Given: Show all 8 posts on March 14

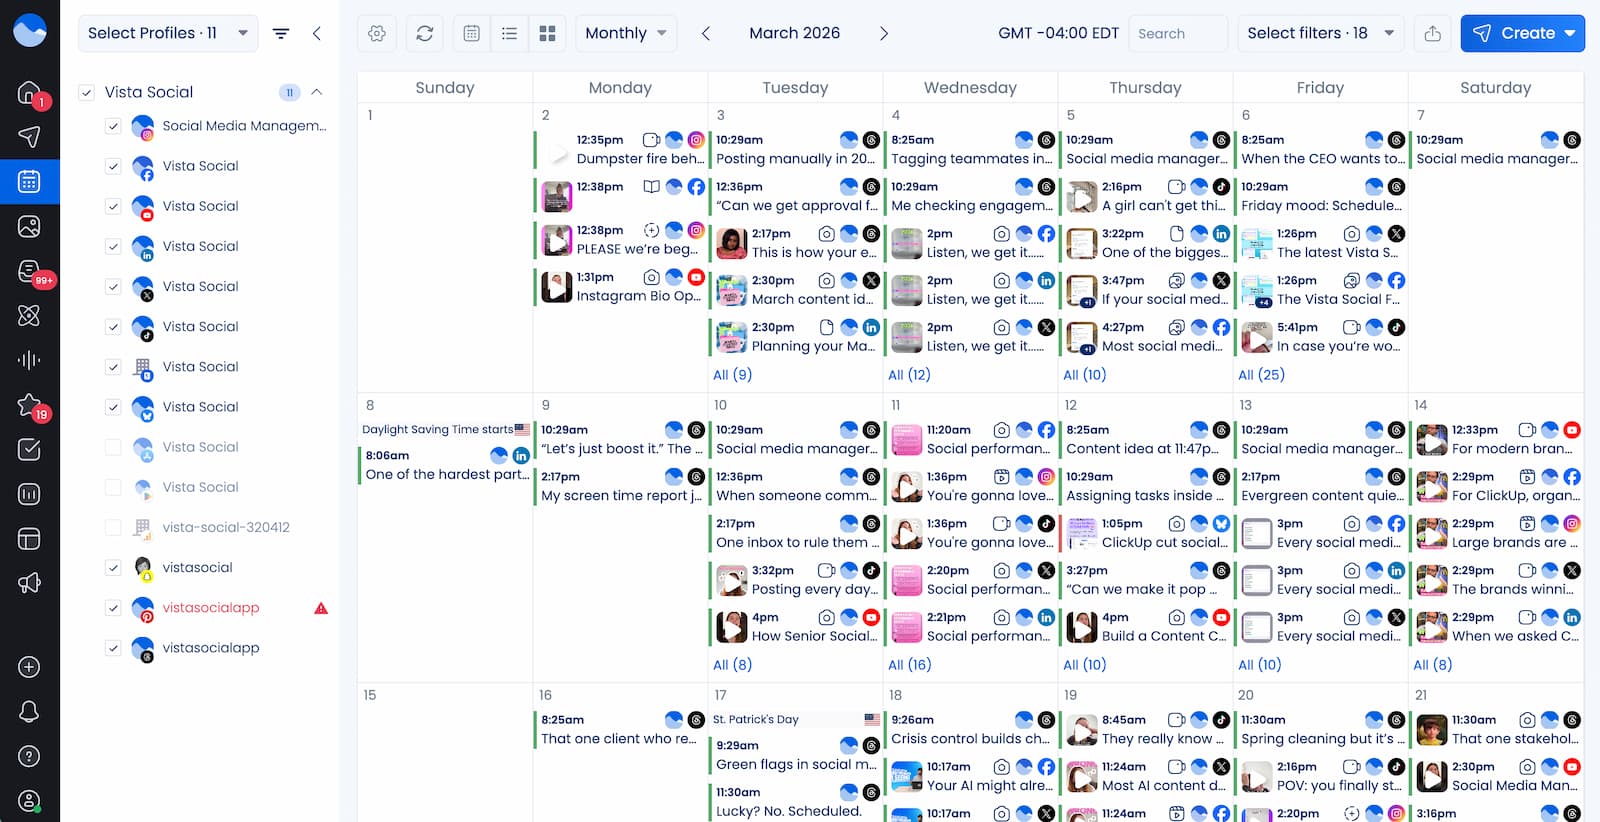Looking at the screenshot, I should pos(1432,664).
